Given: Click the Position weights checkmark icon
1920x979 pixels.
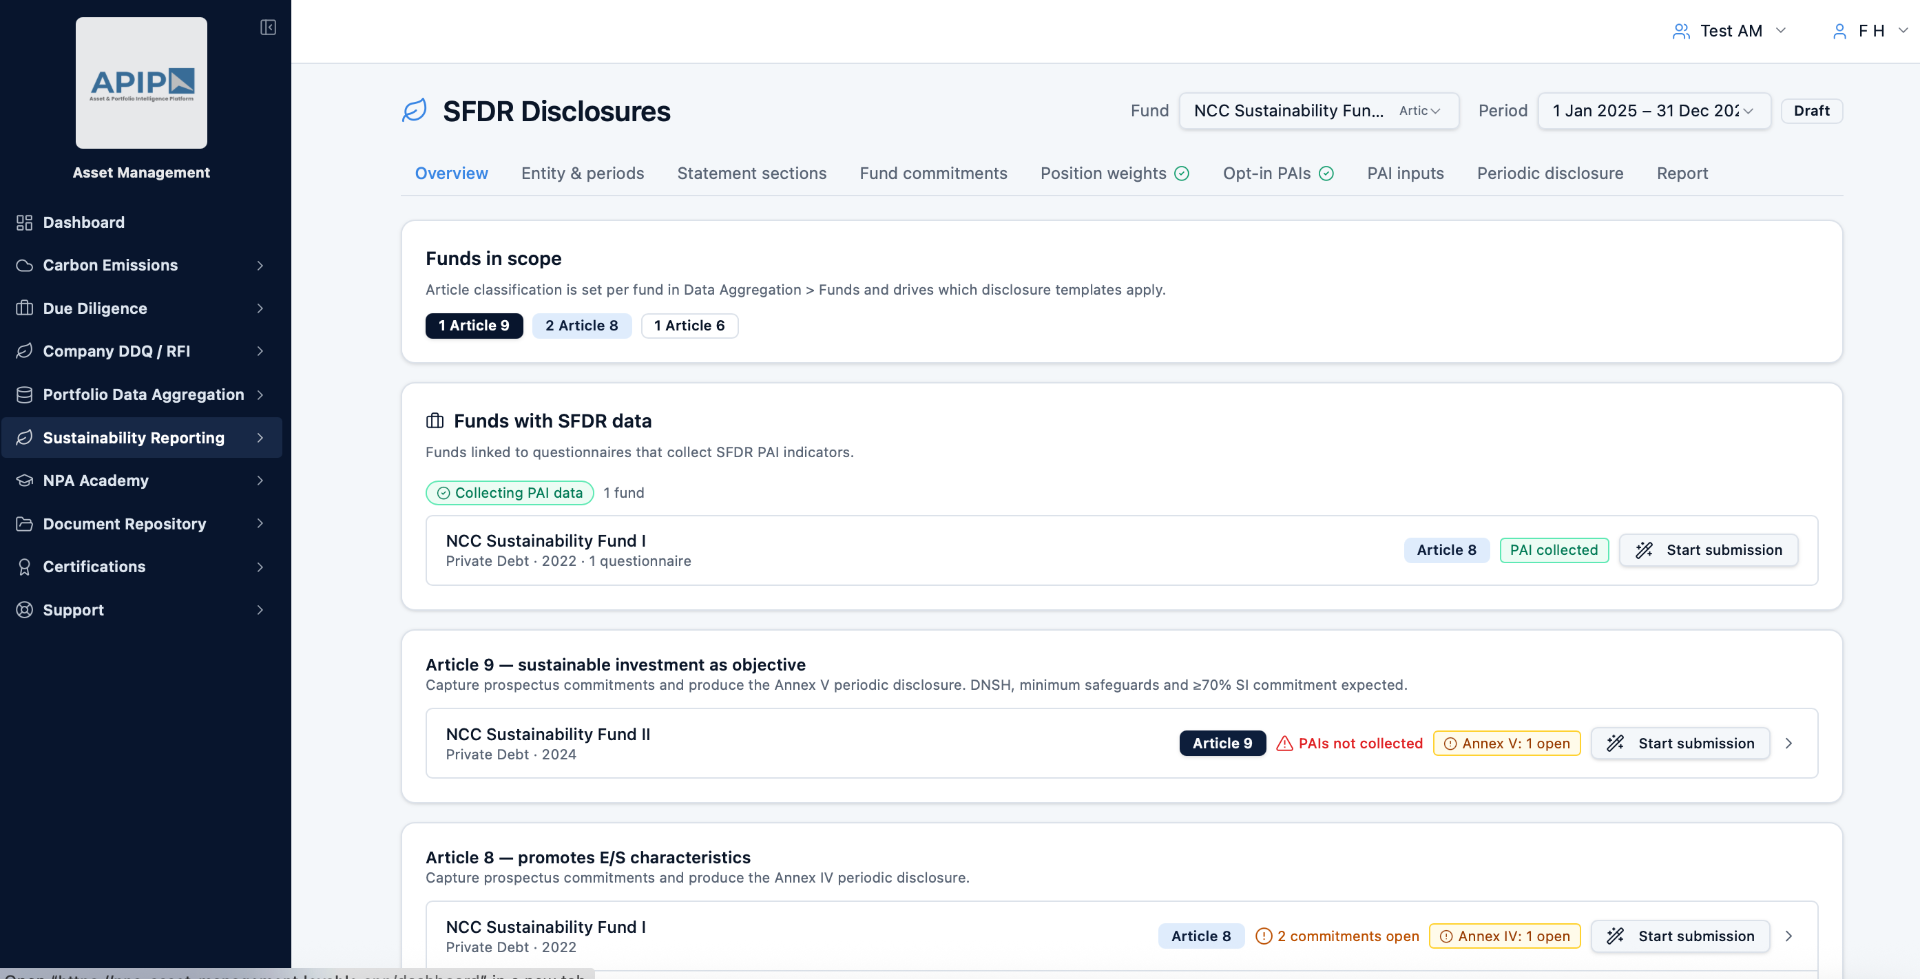Looking at the screenshot, I should point(1182,173).
